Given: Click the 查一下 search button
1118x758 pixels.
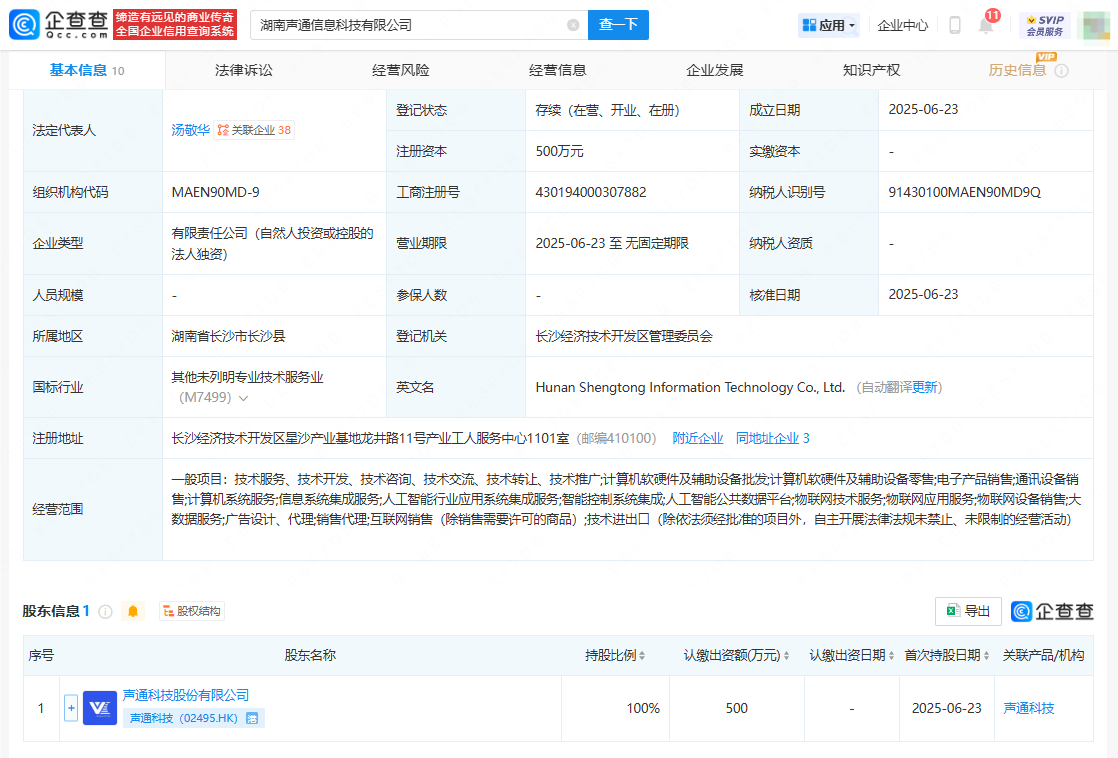Looking at the screenshot, I should pyautogui.click(x=618, y=25).
